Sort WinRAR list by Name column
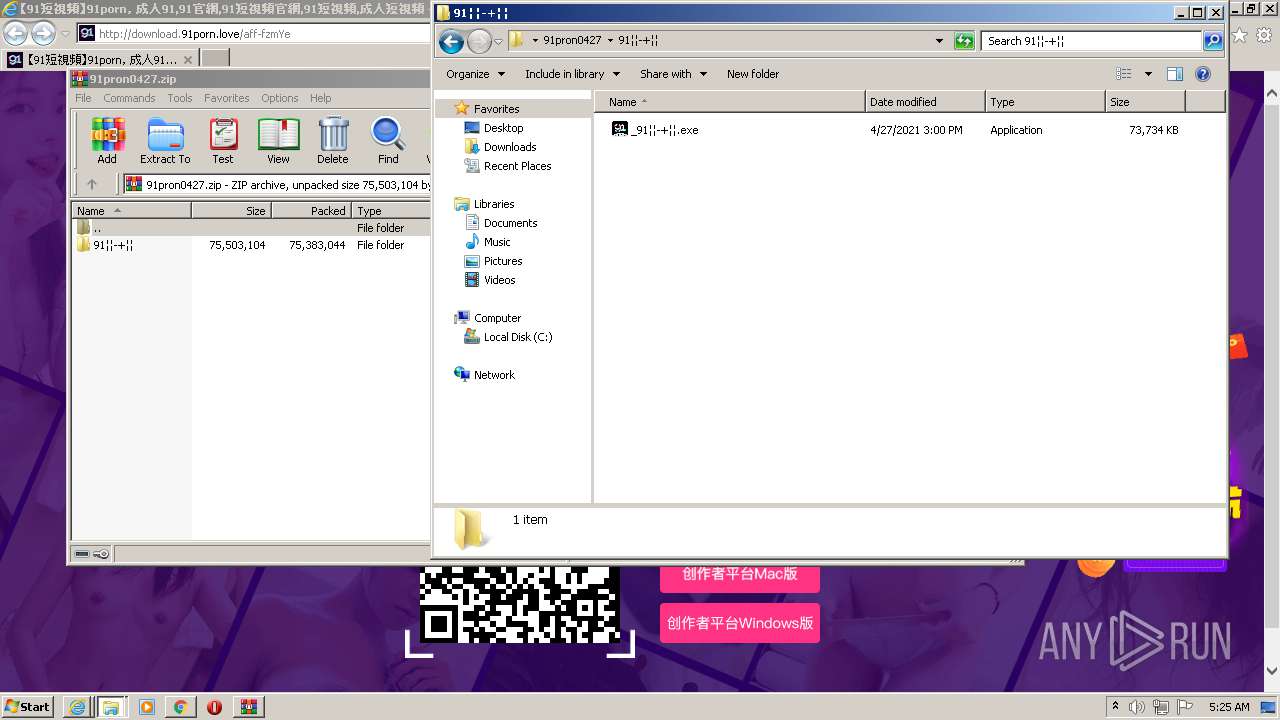1280x720 pixels. pos(131,211)
